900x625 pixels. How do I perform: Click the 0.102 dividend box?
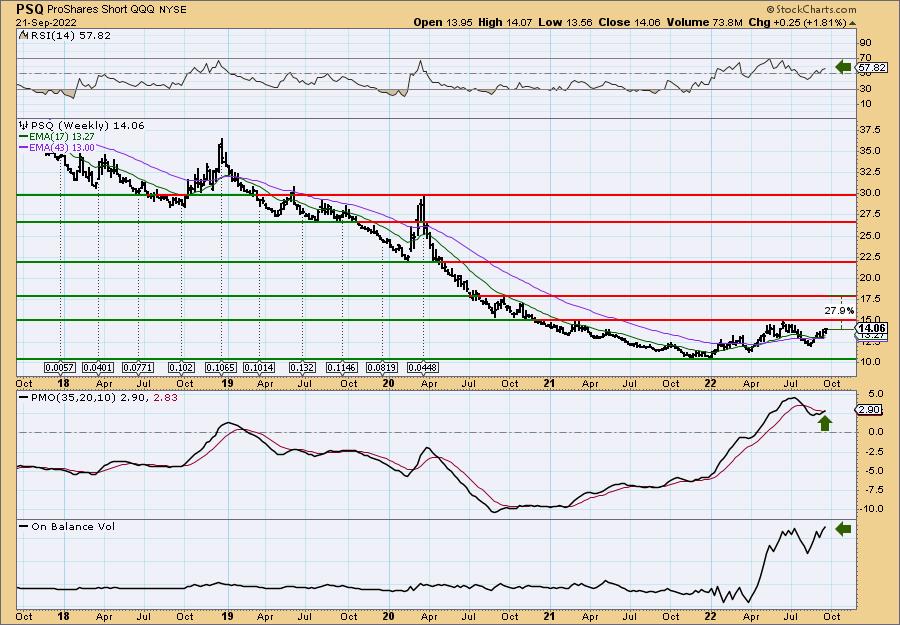181,367
